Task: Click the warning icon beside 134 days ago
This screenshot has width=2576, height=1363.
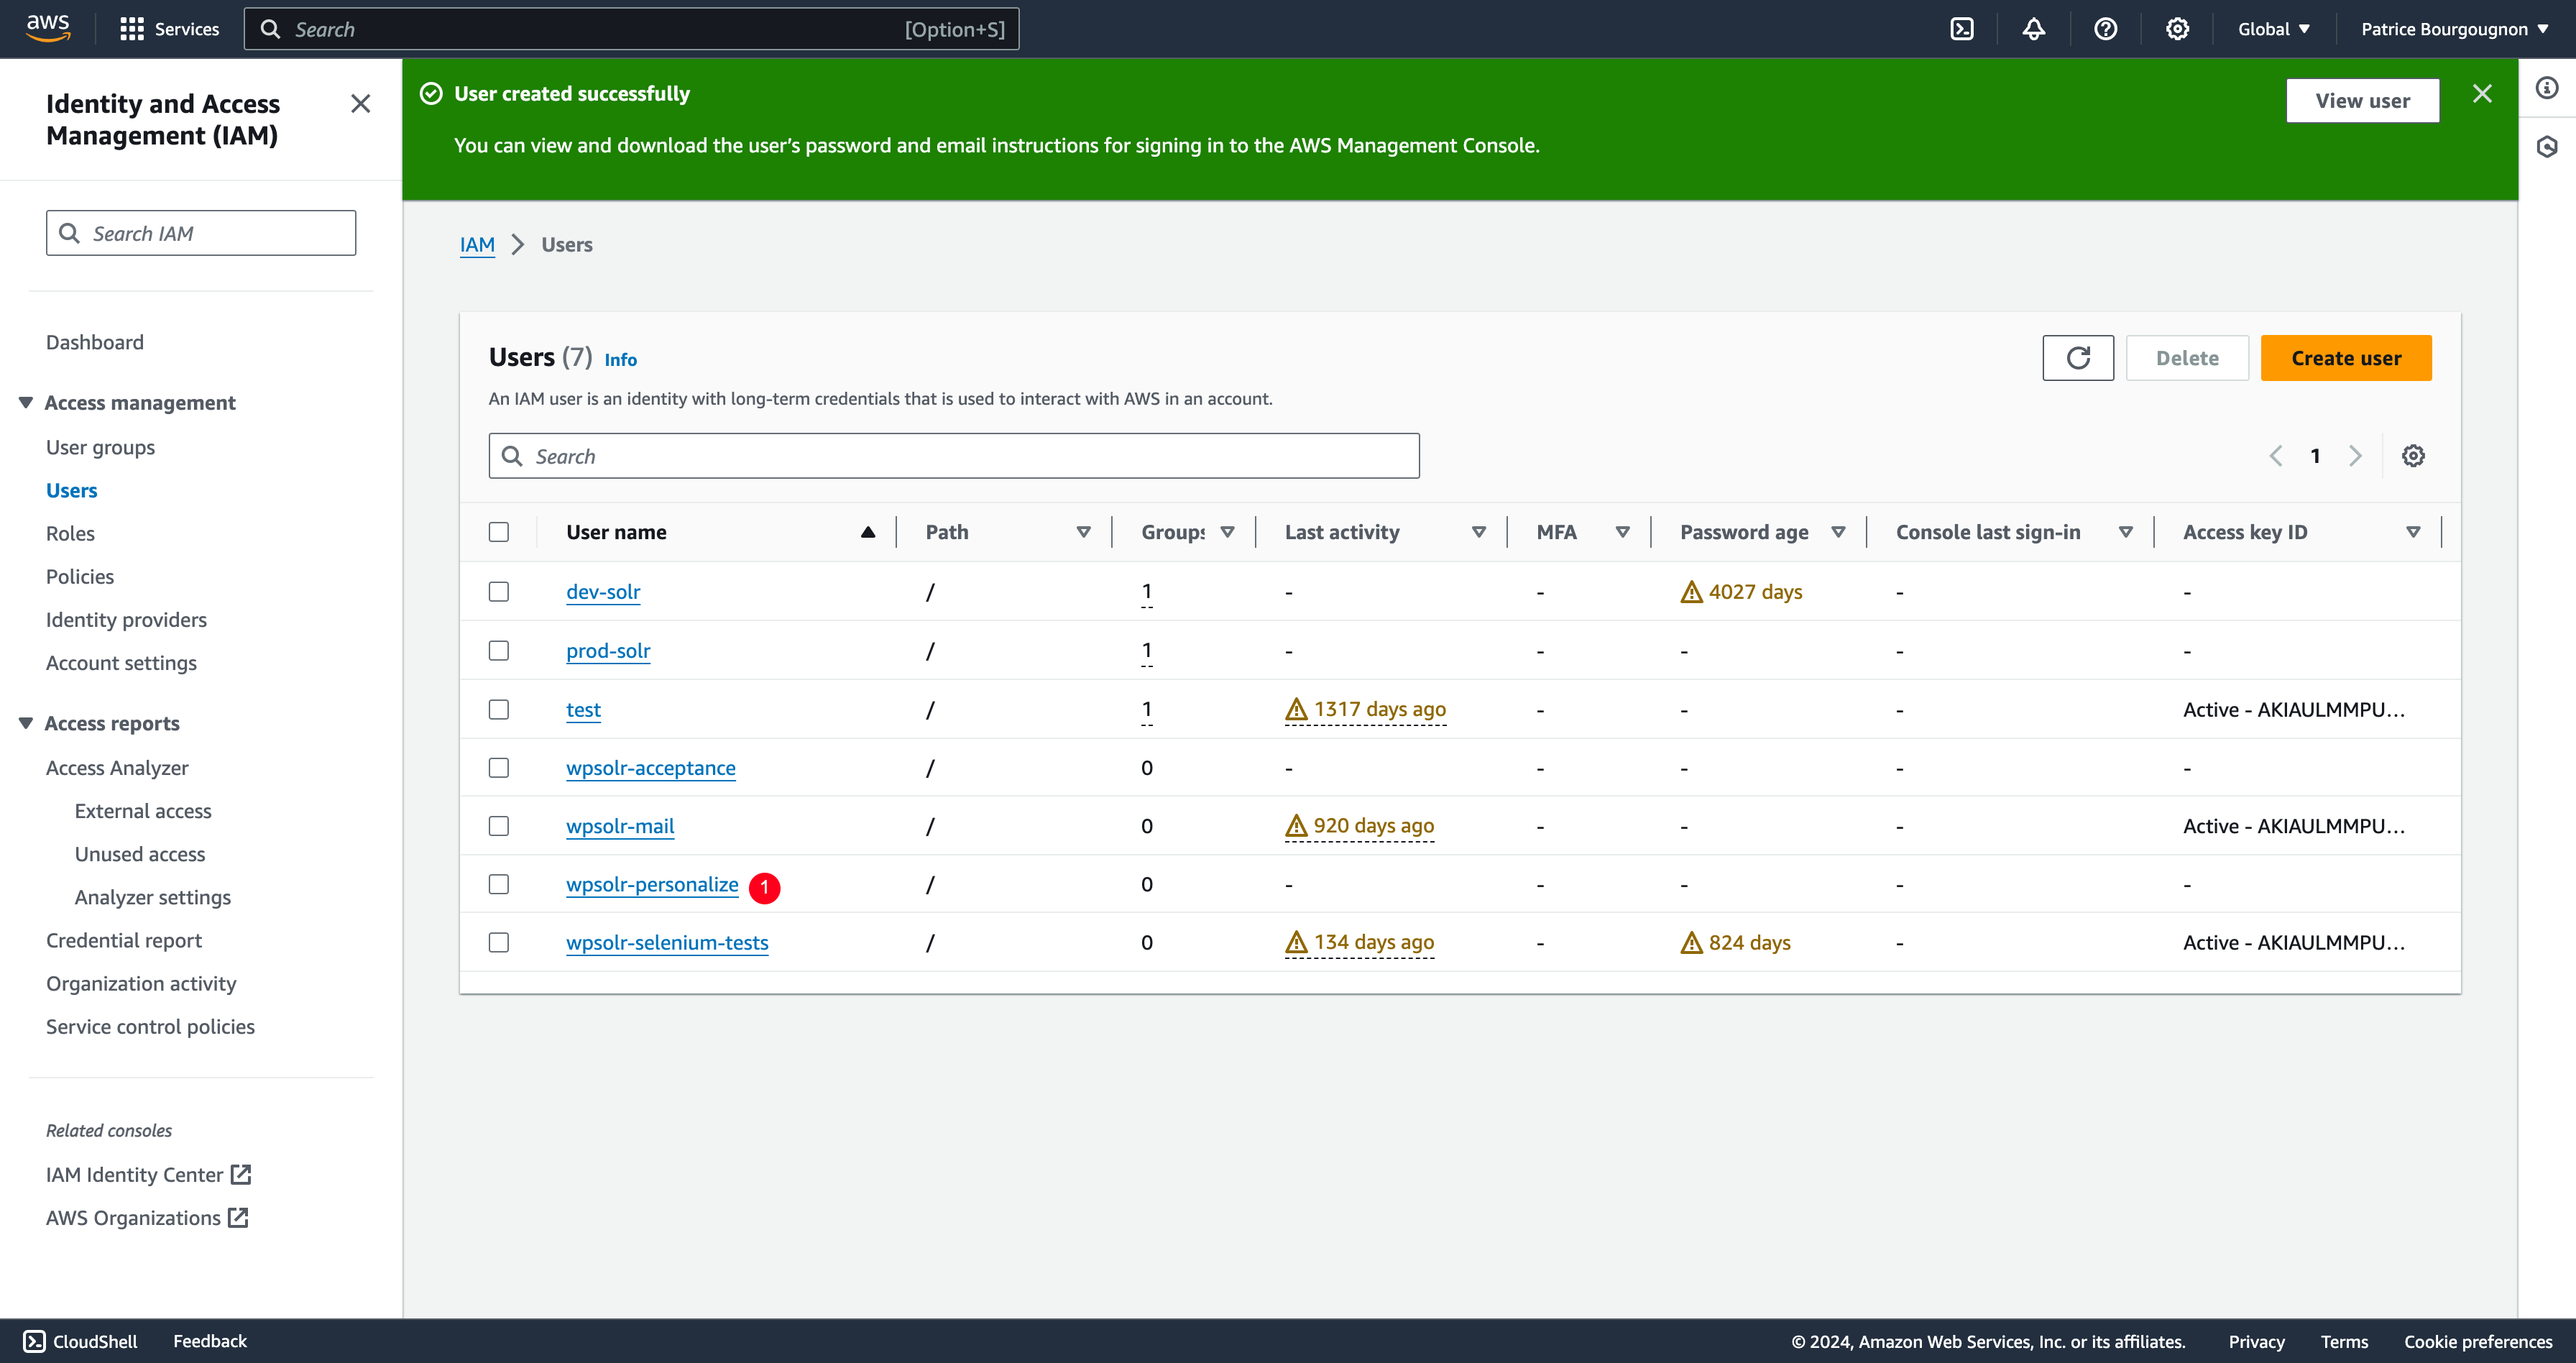Action: point(1296,942)
